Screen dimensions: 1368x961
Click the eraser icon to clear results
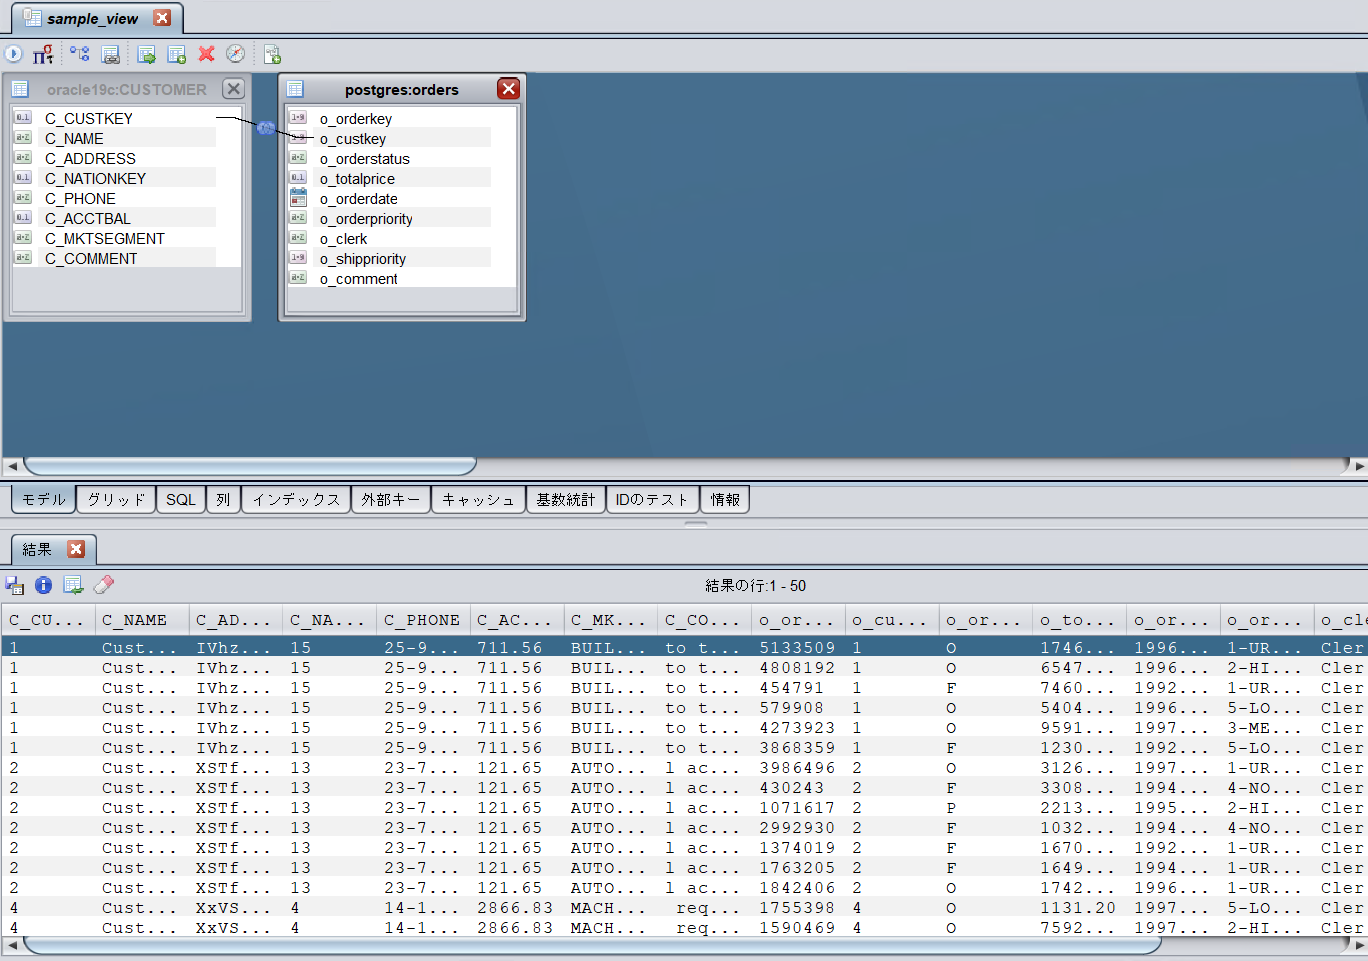(x=104, y=585)
